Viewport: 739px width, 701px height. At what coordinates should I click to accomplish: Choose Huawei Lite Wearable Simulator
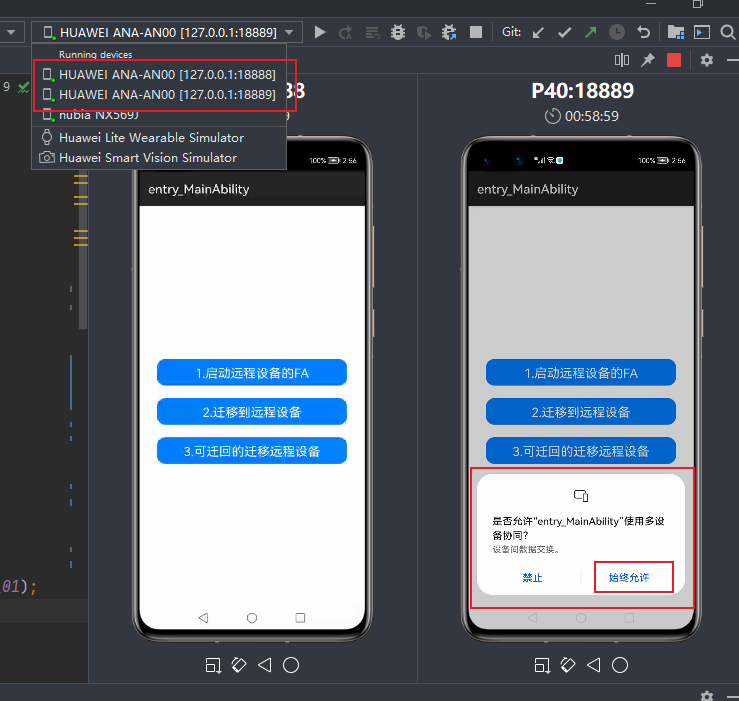point(151,137)
